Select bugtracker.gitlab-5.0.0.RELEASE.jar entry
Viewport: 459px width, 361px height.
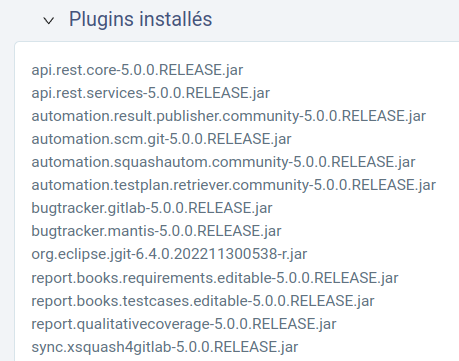(152, 208)
